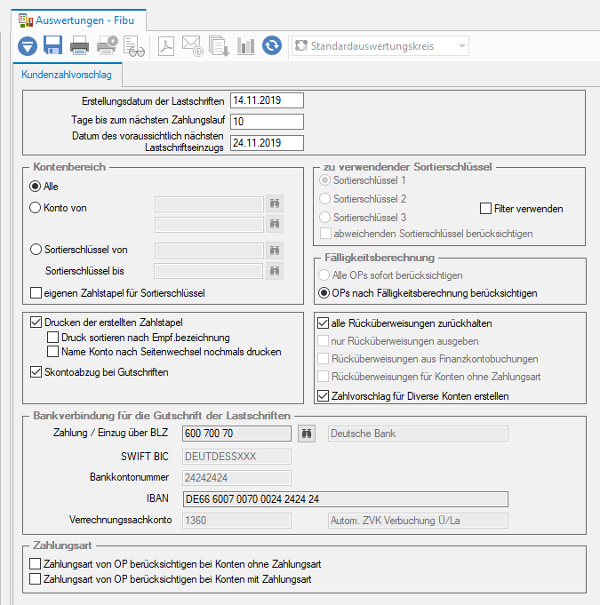This screenshot has height=605, width=600.
Task: Click the print with options icon
Action: click(x=107, y=45)
